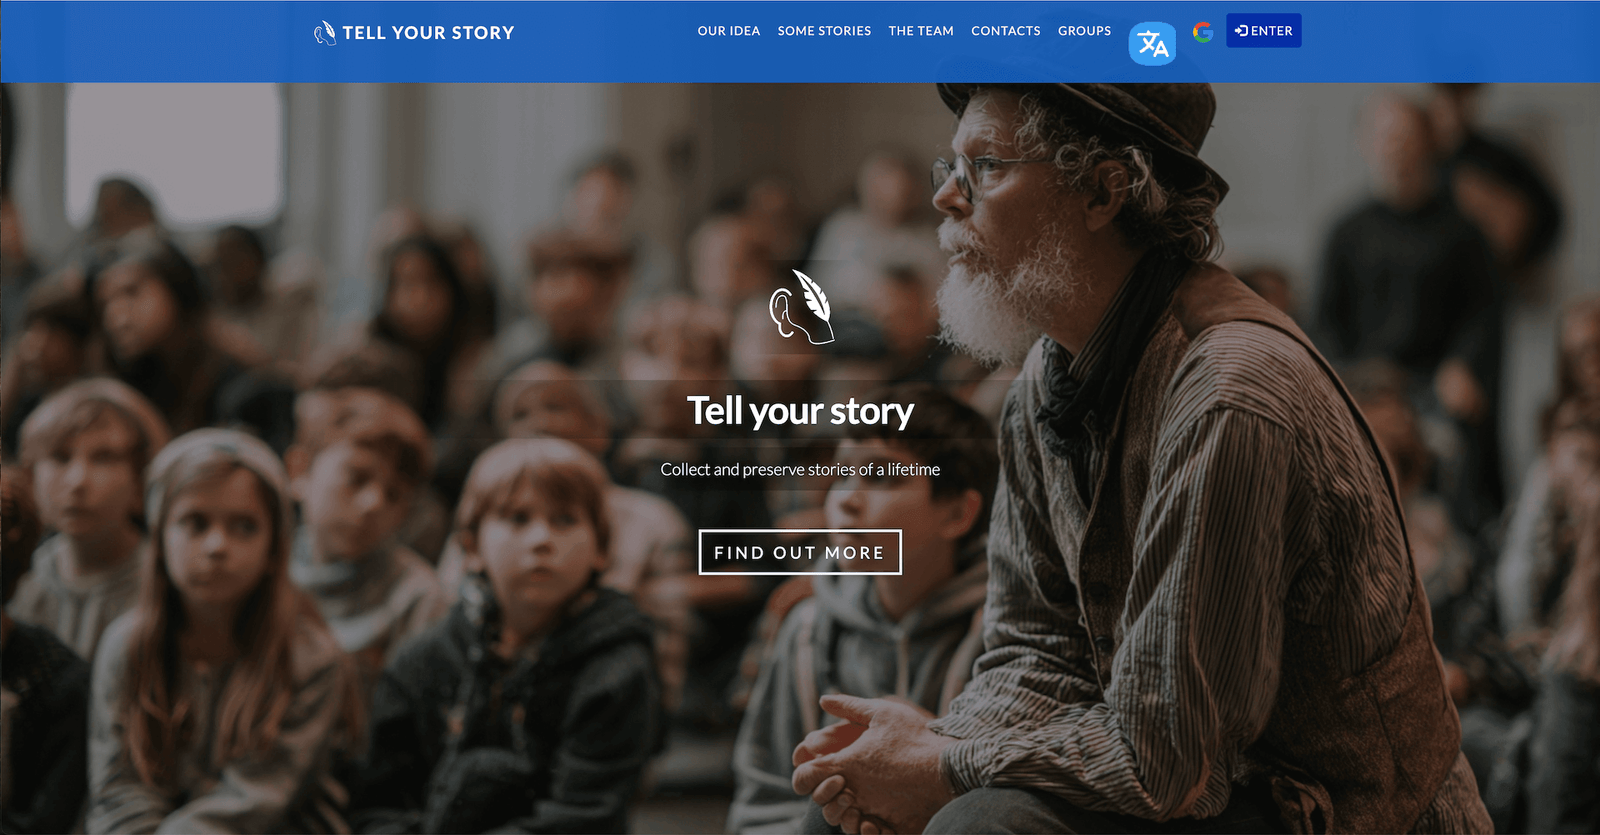Click the quill logo icon in navbar
This screenshot has height=835, width=1600.
pos(325,33)
